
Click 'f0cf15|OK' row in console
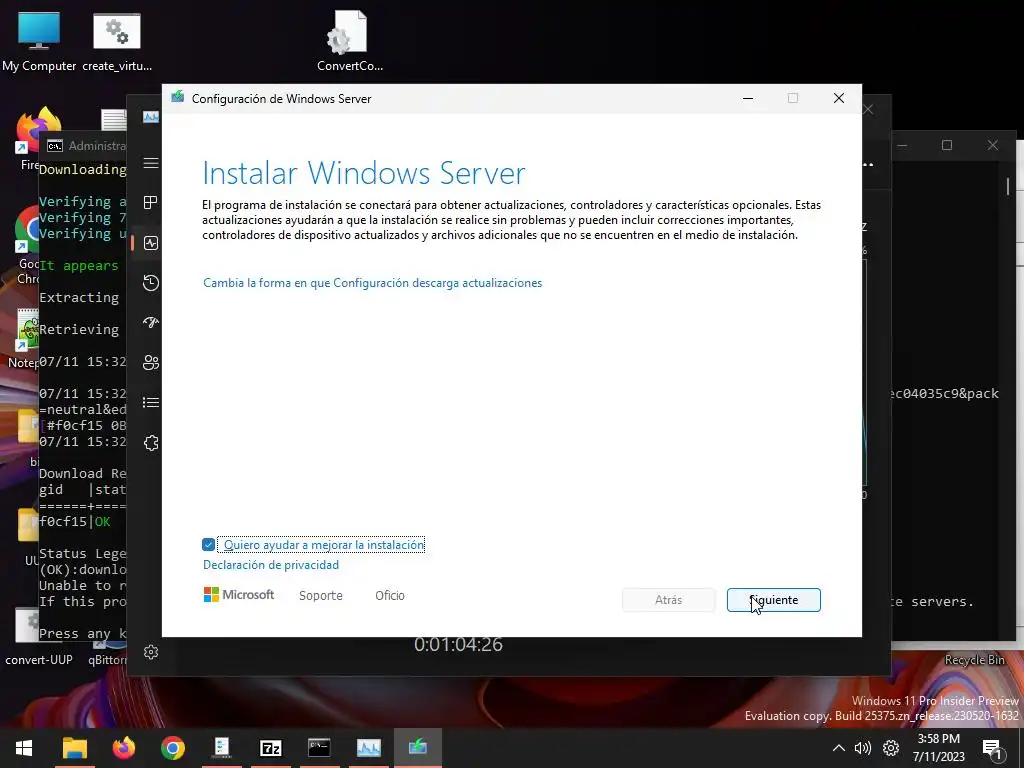coord(74,522)
